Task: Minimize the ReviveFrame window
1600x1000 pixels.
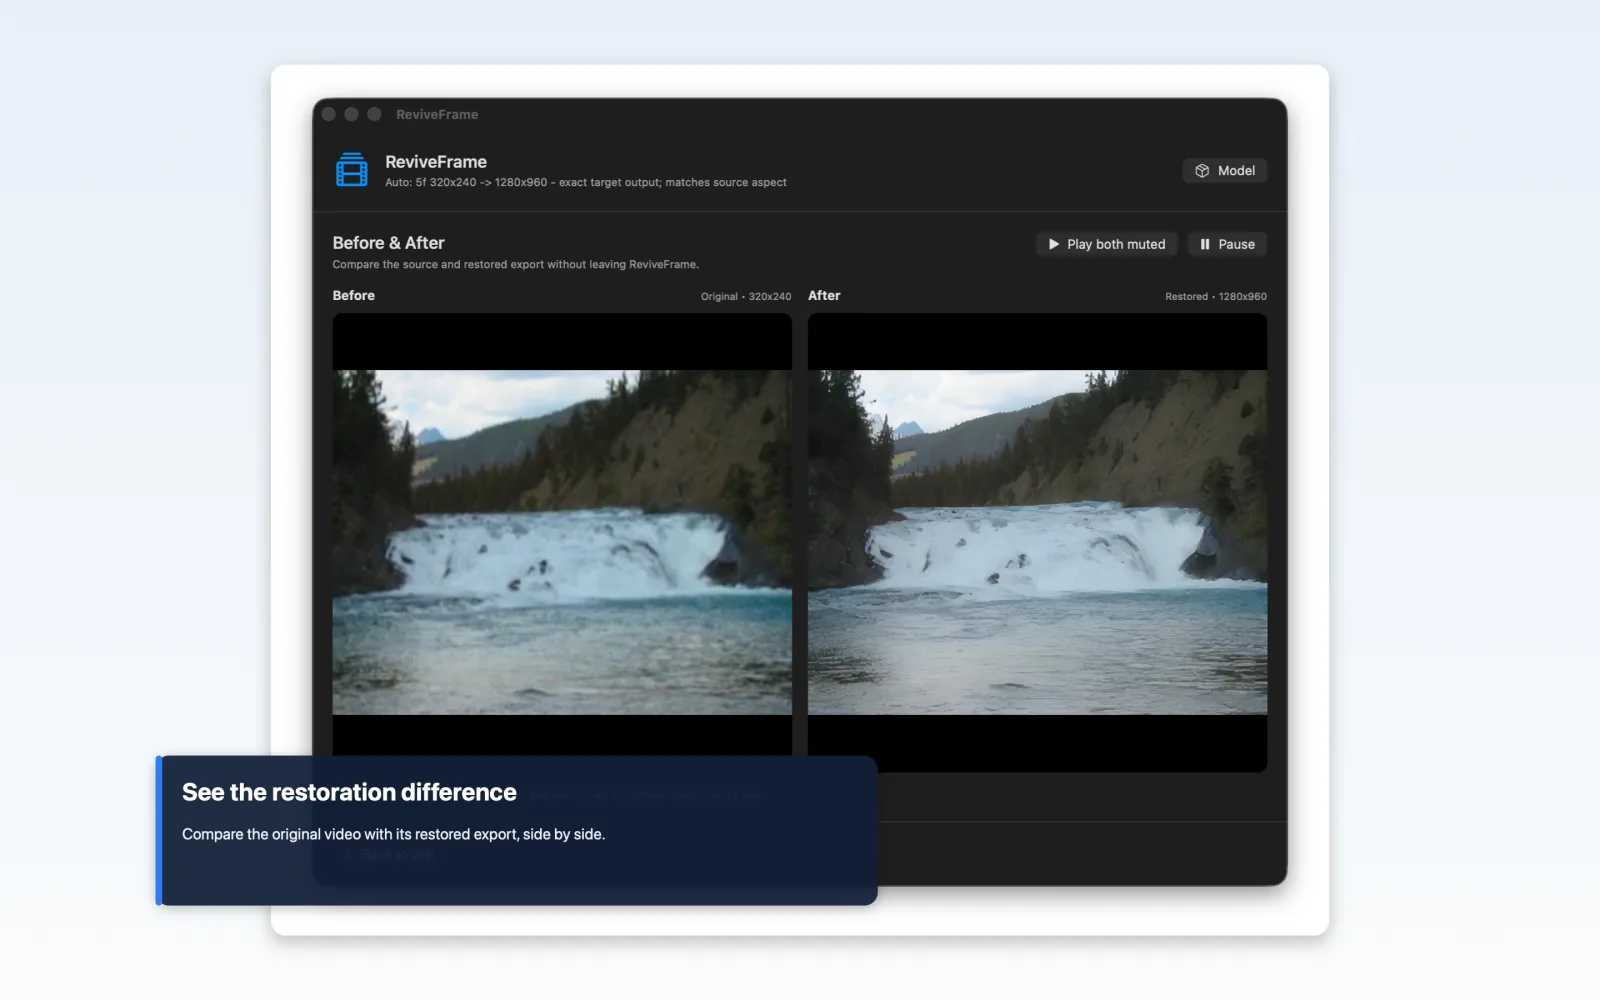Action: [352, 114]
